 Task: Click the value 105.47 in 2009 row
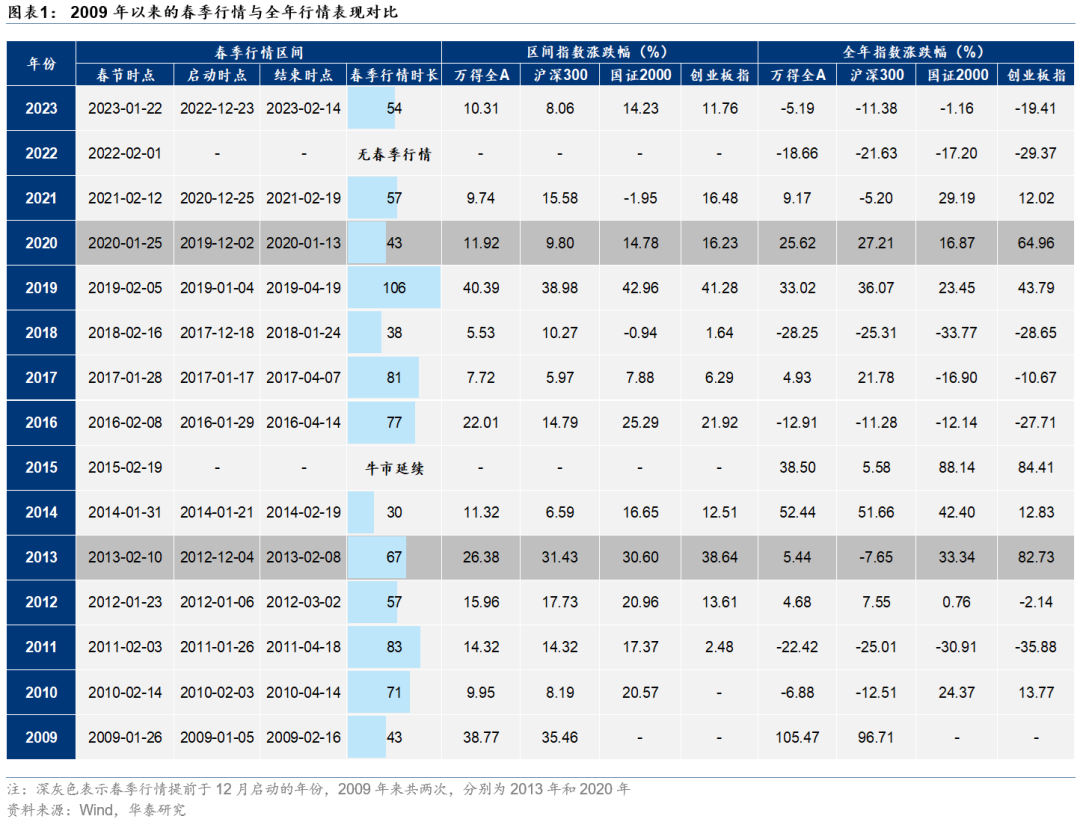click(797, 737)
